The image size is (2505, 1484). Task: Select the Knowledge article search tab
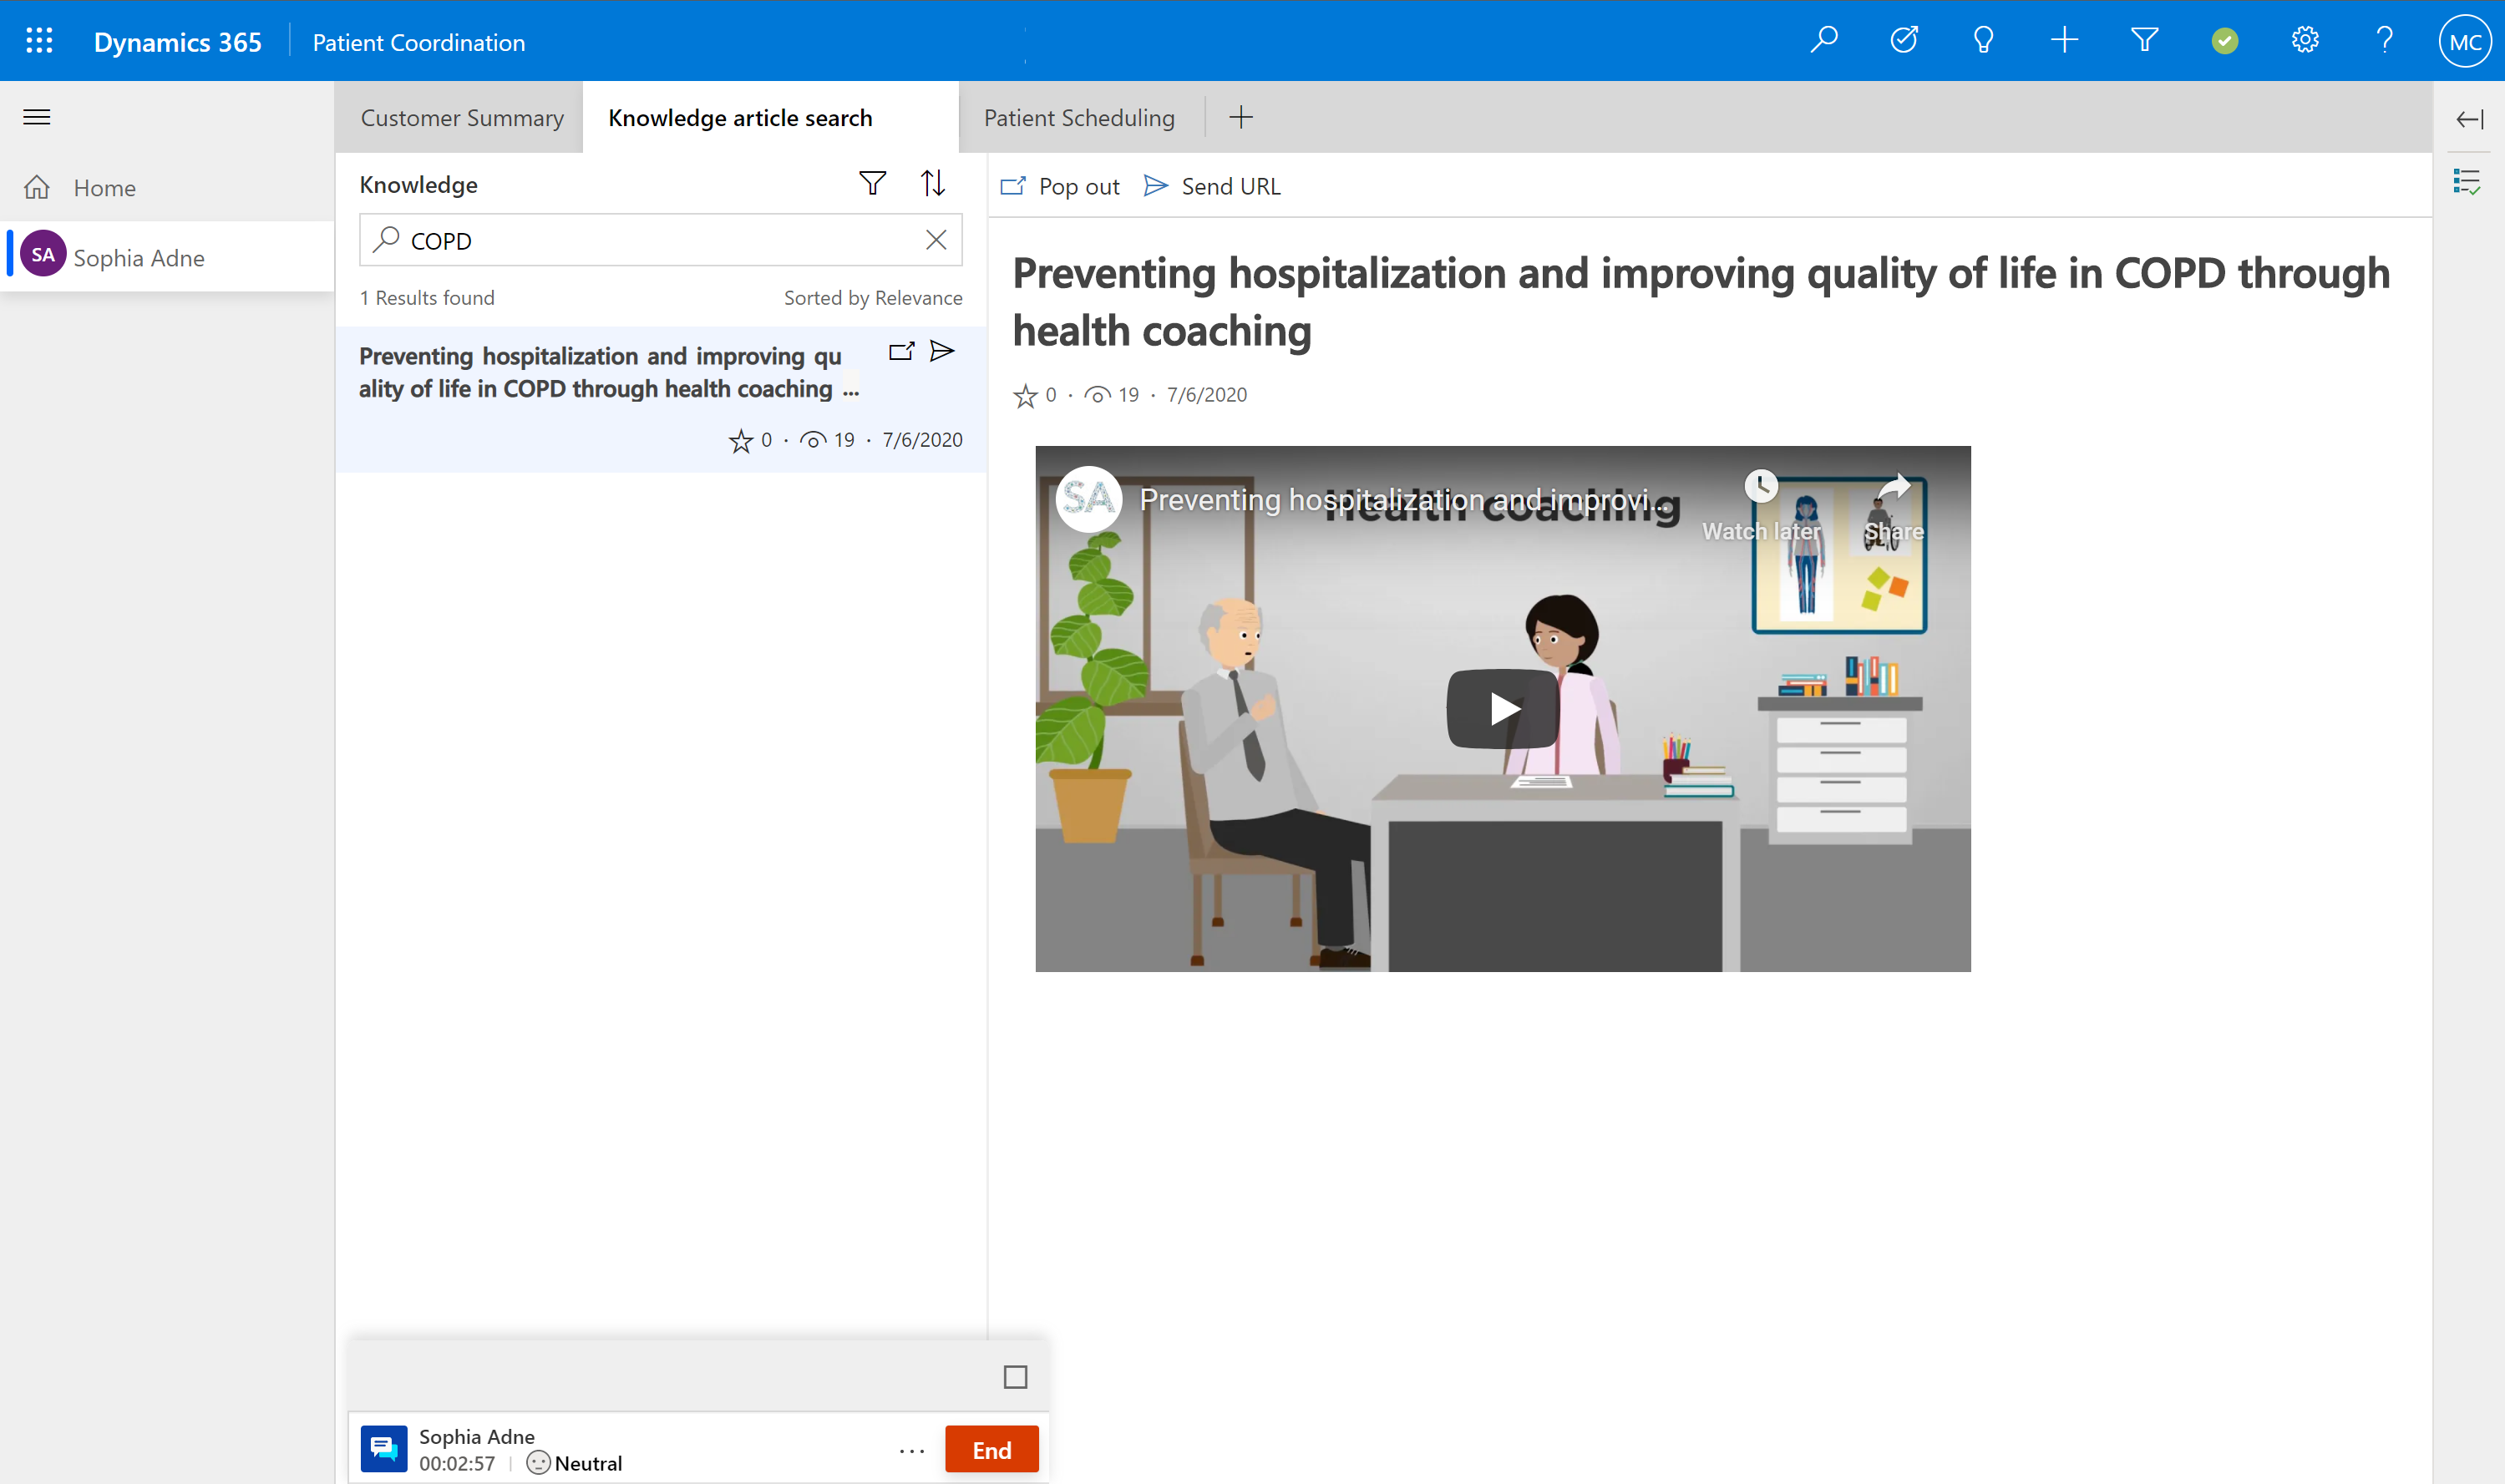click(x=740, y=119)
